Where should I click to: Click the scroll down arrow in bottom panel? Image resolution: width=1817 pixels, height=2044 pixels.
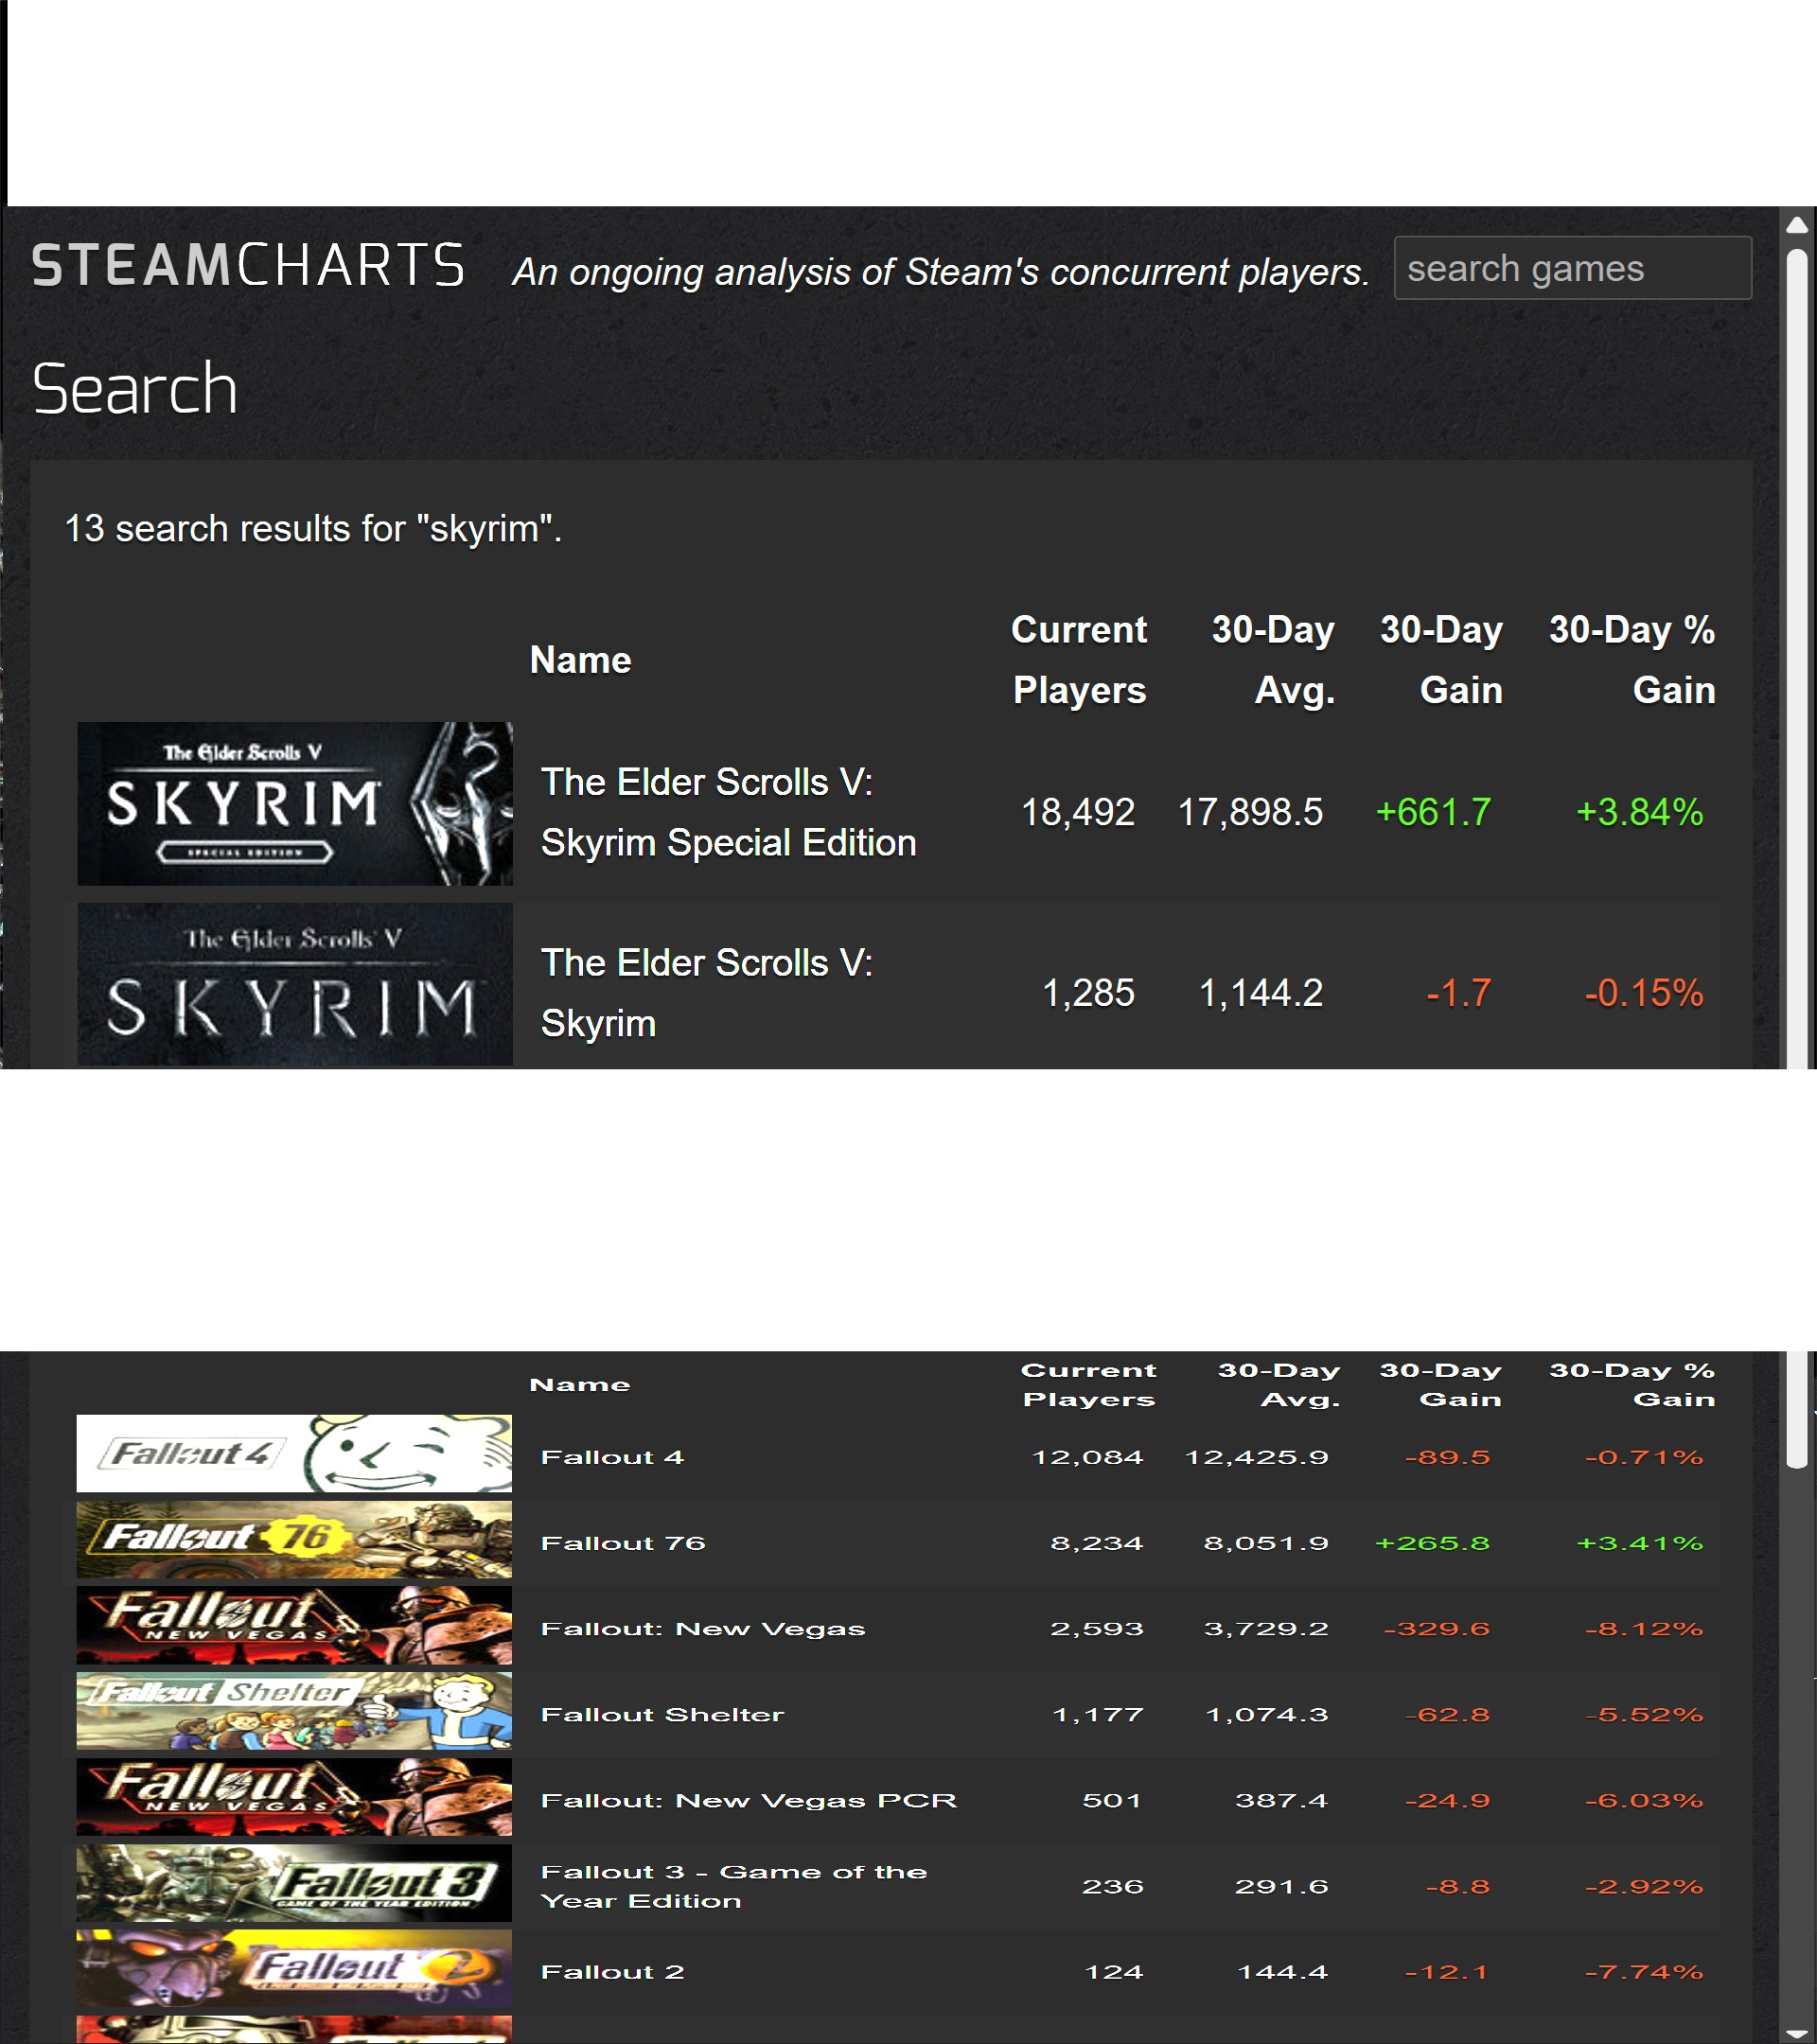[x=1796, y=2034]
